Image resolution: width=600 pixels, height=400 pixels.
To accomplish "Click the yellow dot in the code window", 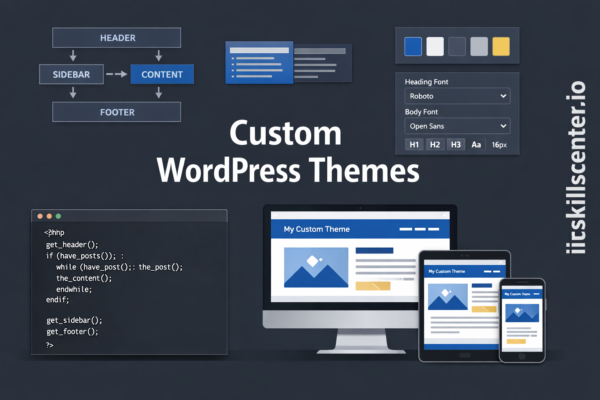I will click(x=48, y=216).
